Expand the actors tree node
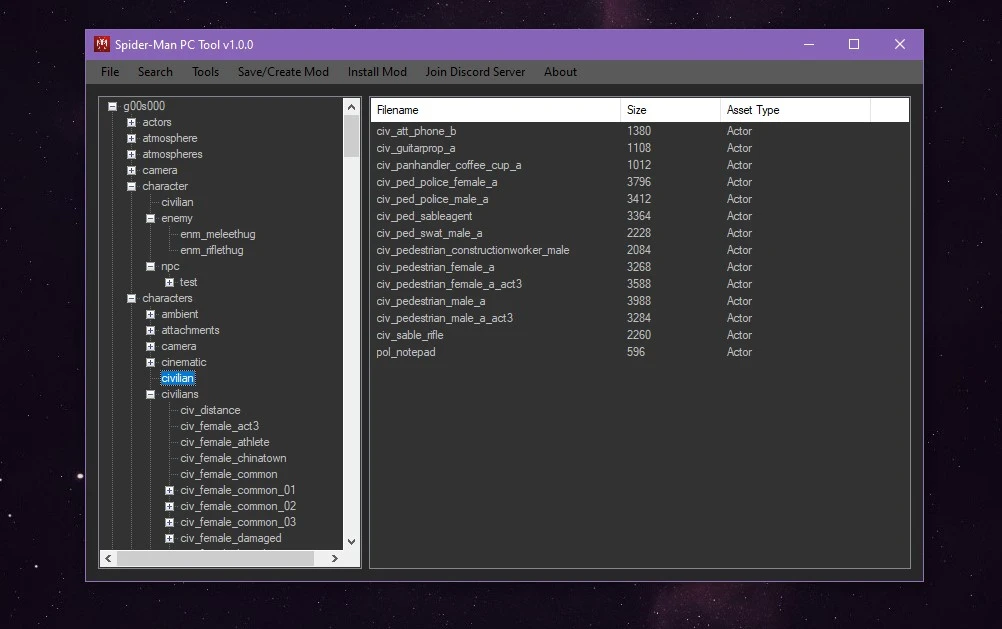 pos(131,123)
